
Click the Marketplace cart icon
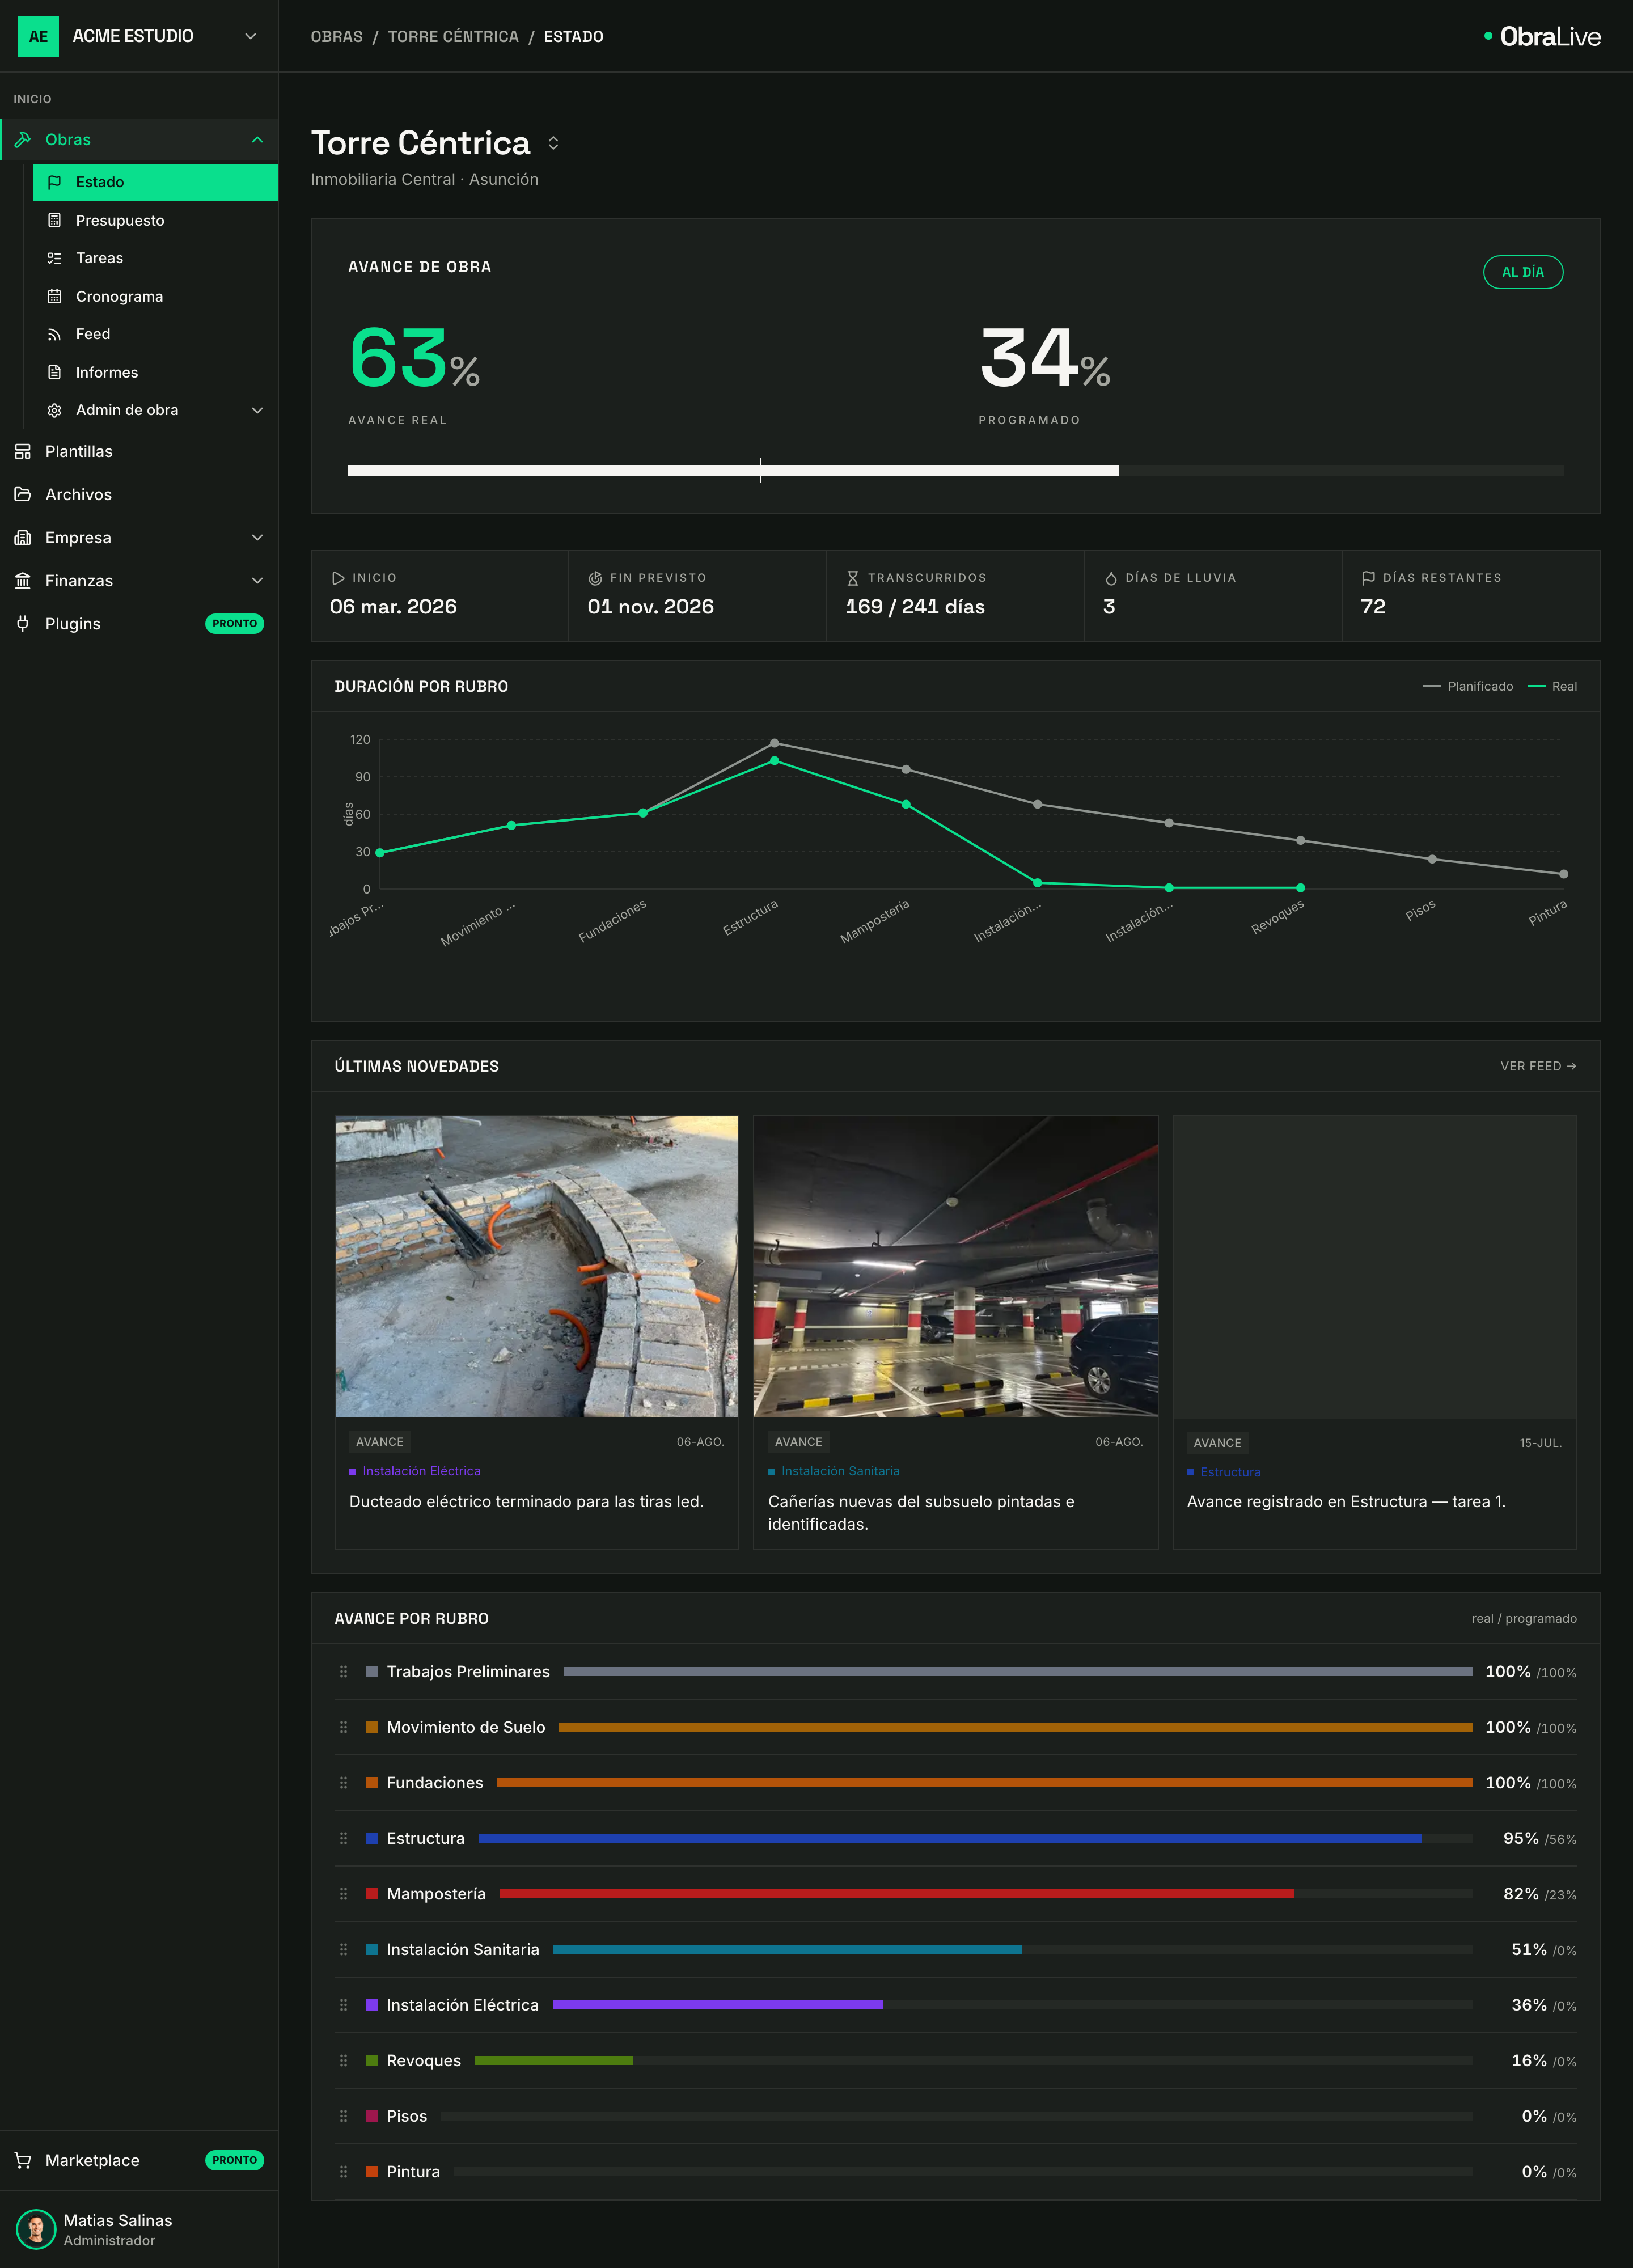(x=23, y=2160)
